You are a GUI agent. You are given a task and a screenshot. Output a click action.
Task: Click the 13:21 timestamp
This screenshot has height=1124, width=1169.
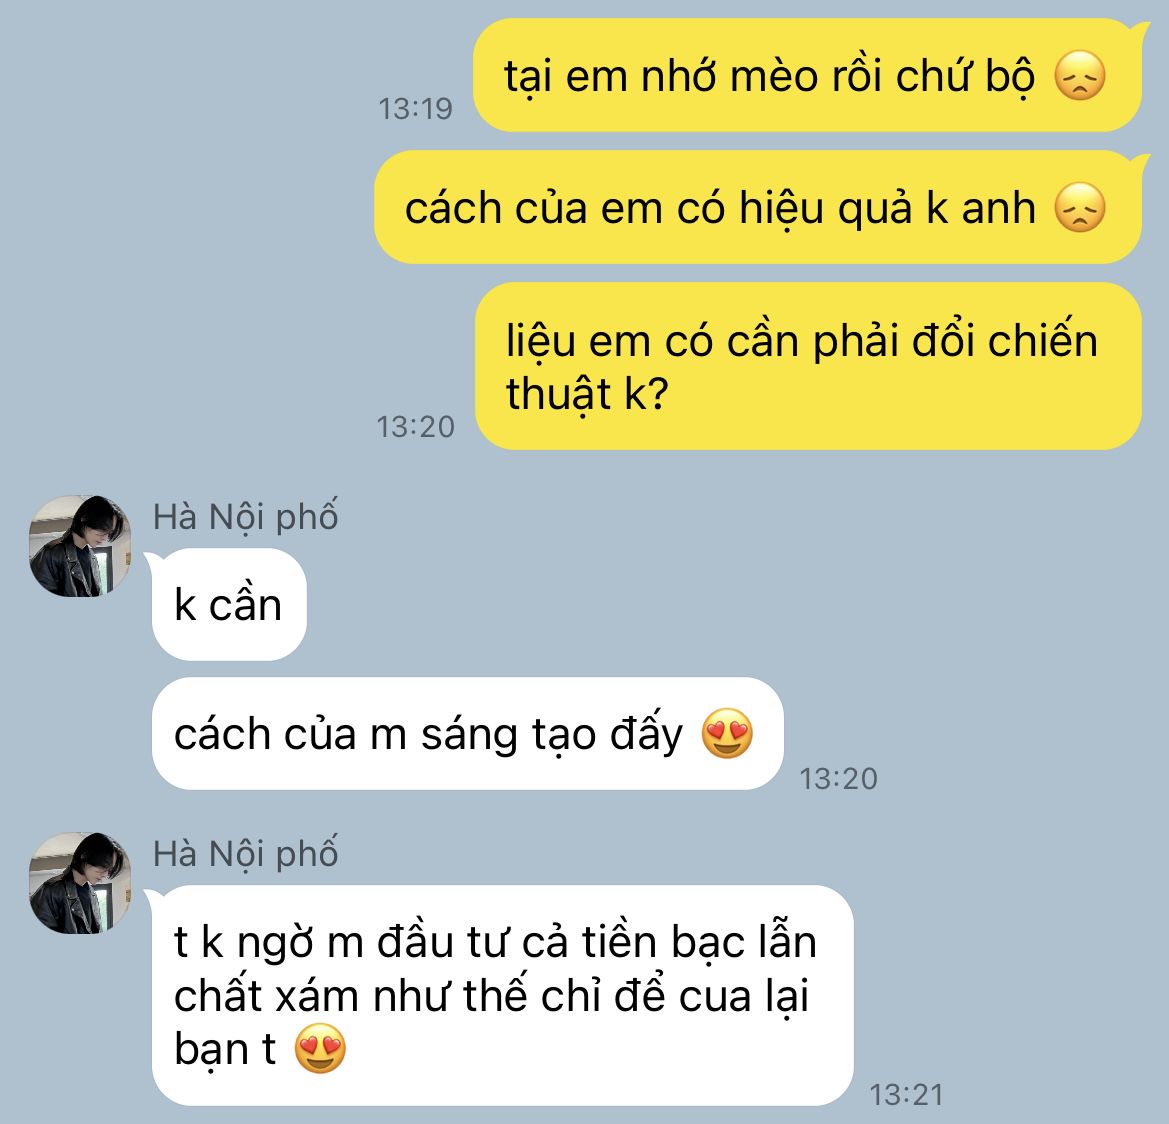(907, 1095)
